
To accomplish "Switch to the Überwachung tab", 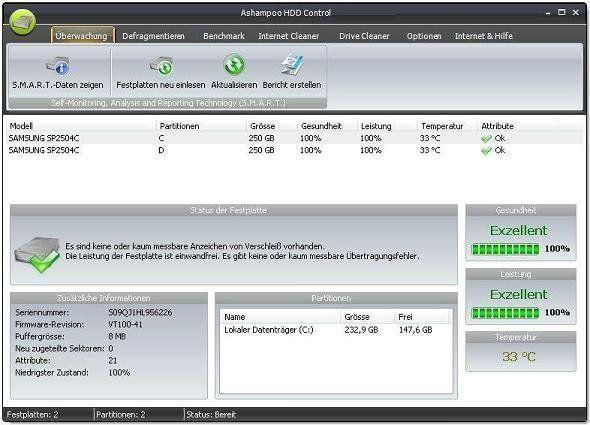I will click(x=82, y=36).
